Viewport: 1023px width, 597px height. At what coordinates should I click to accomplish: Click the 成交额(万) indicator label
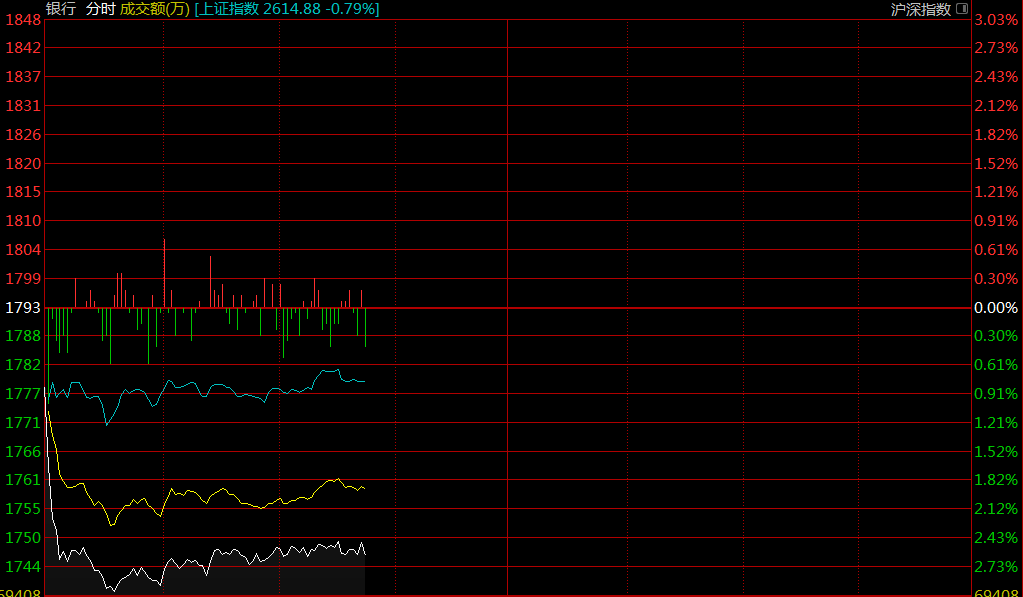[154, 9]
